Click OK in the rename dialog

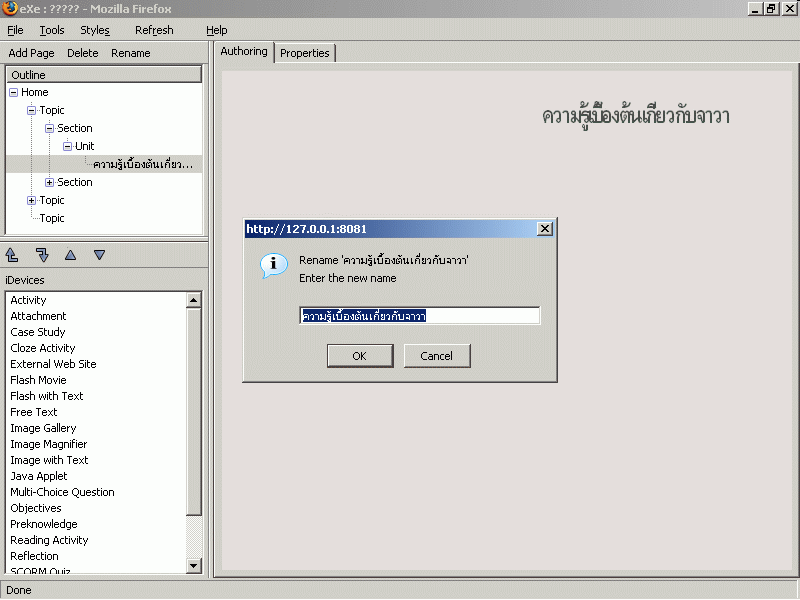(x=360, y=356)
